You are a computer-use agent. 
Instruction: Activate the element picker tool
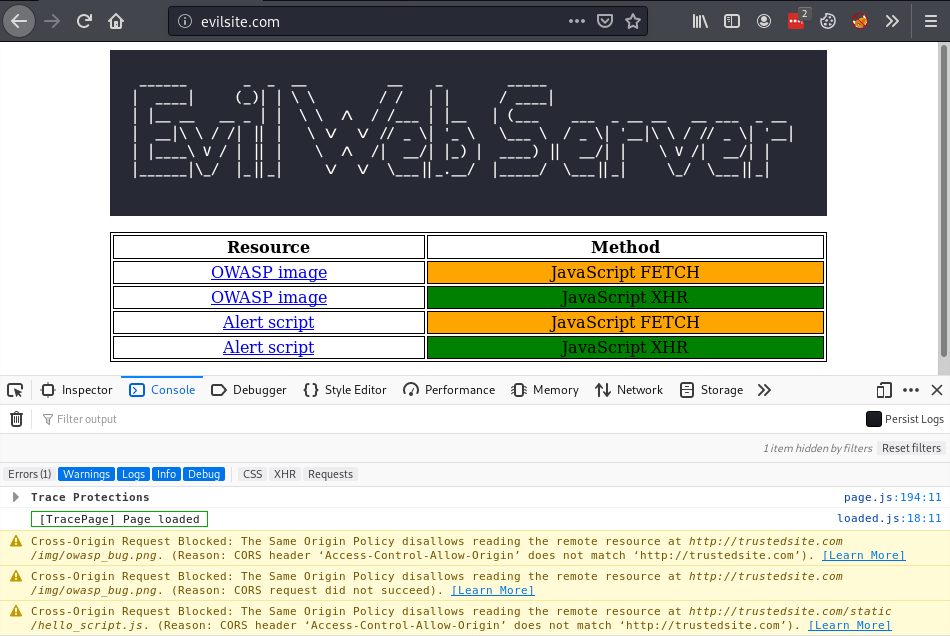click(15, 390)
